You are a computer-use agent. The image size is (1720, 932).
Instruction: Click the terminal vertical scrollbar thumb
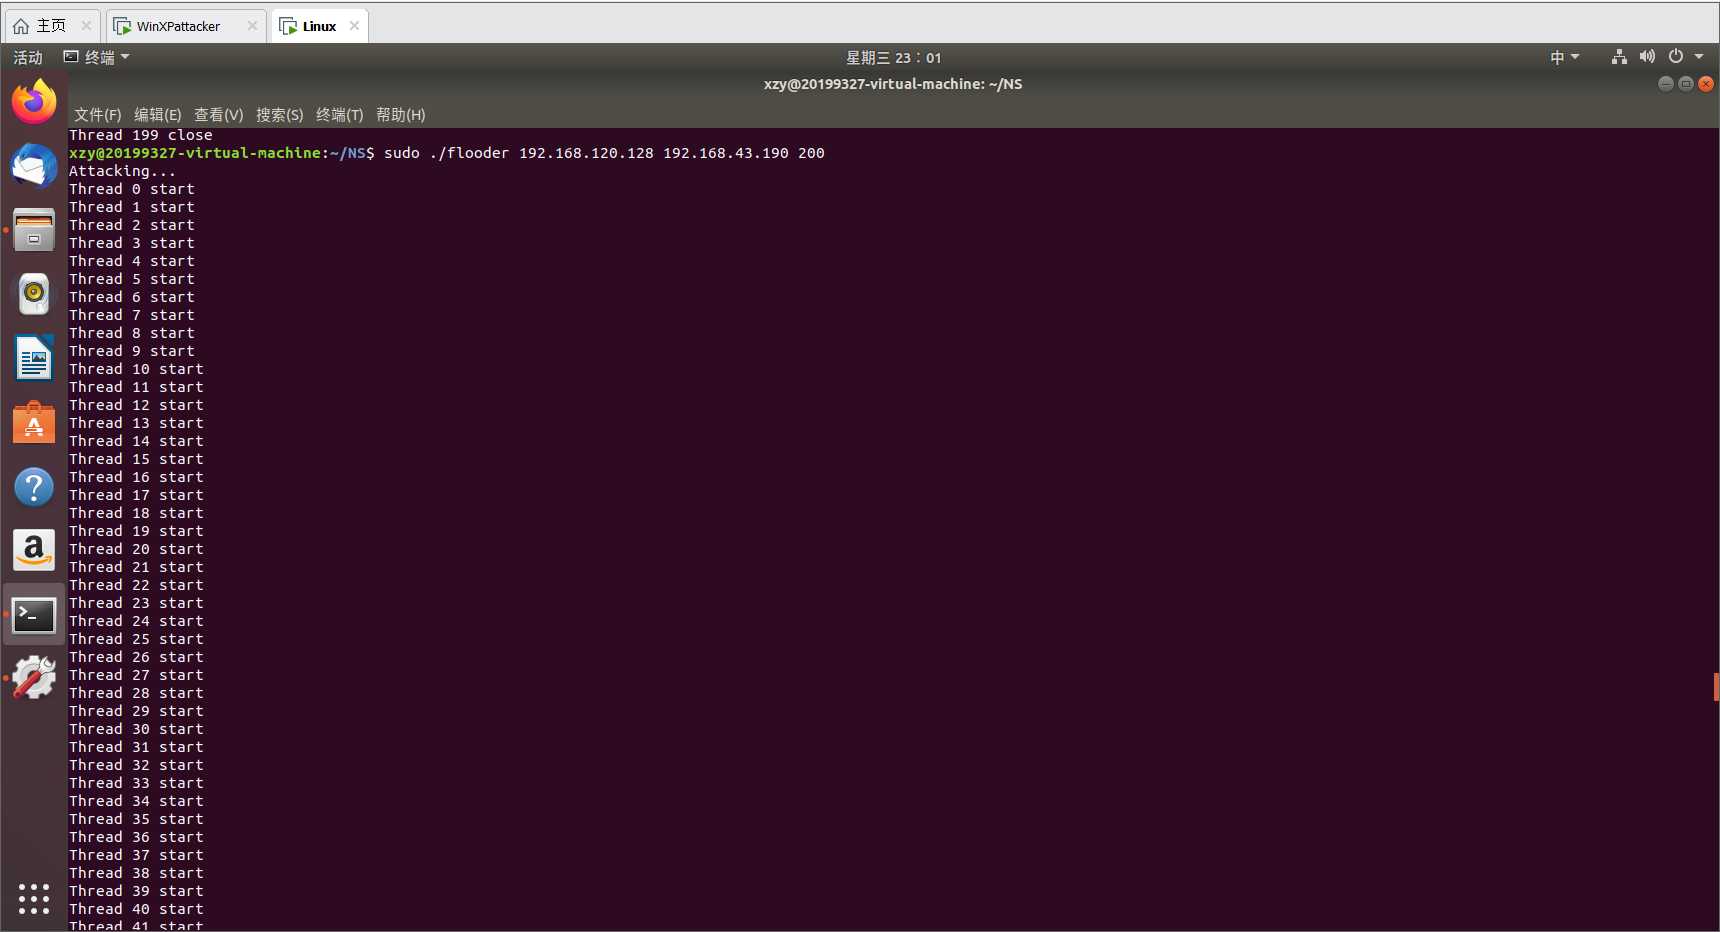click(1716, 687)
